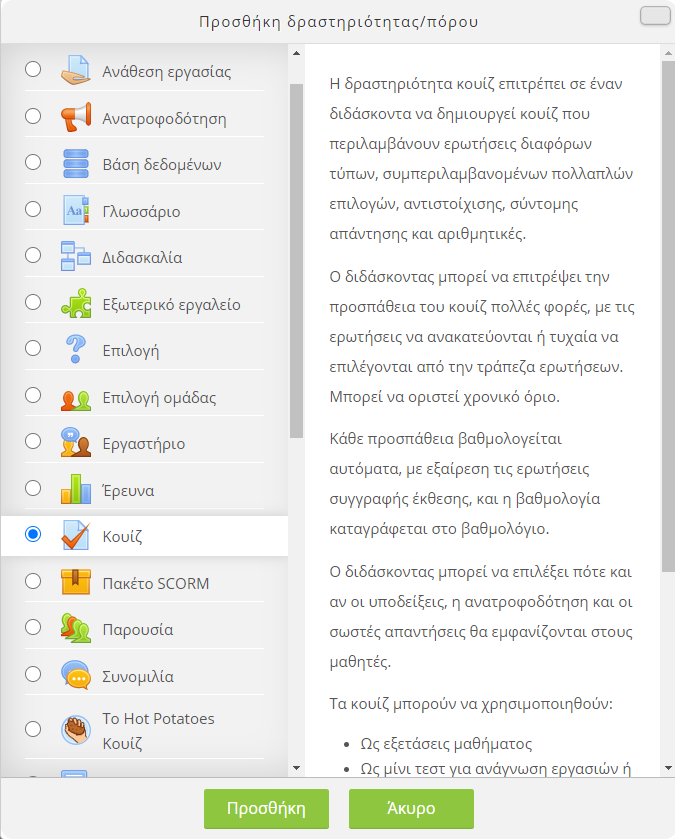Click the Επιλογή ομάδας label
The width and height of the screenshot is (675, 839).
point(159,398)
